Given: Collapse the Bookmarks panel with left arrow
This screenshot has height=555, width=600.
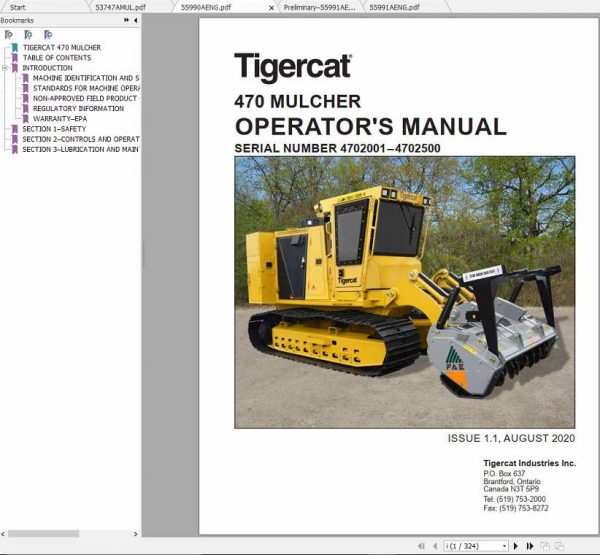Looking at the screenshot, I should (135, 20).
